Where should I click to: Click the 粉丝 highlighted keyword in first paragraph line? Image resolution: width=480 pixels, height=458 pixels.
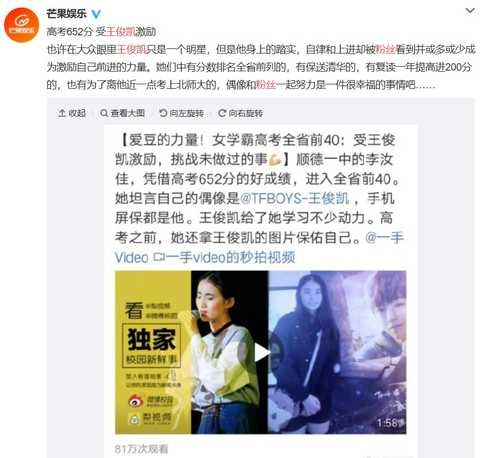click(386, 50)
